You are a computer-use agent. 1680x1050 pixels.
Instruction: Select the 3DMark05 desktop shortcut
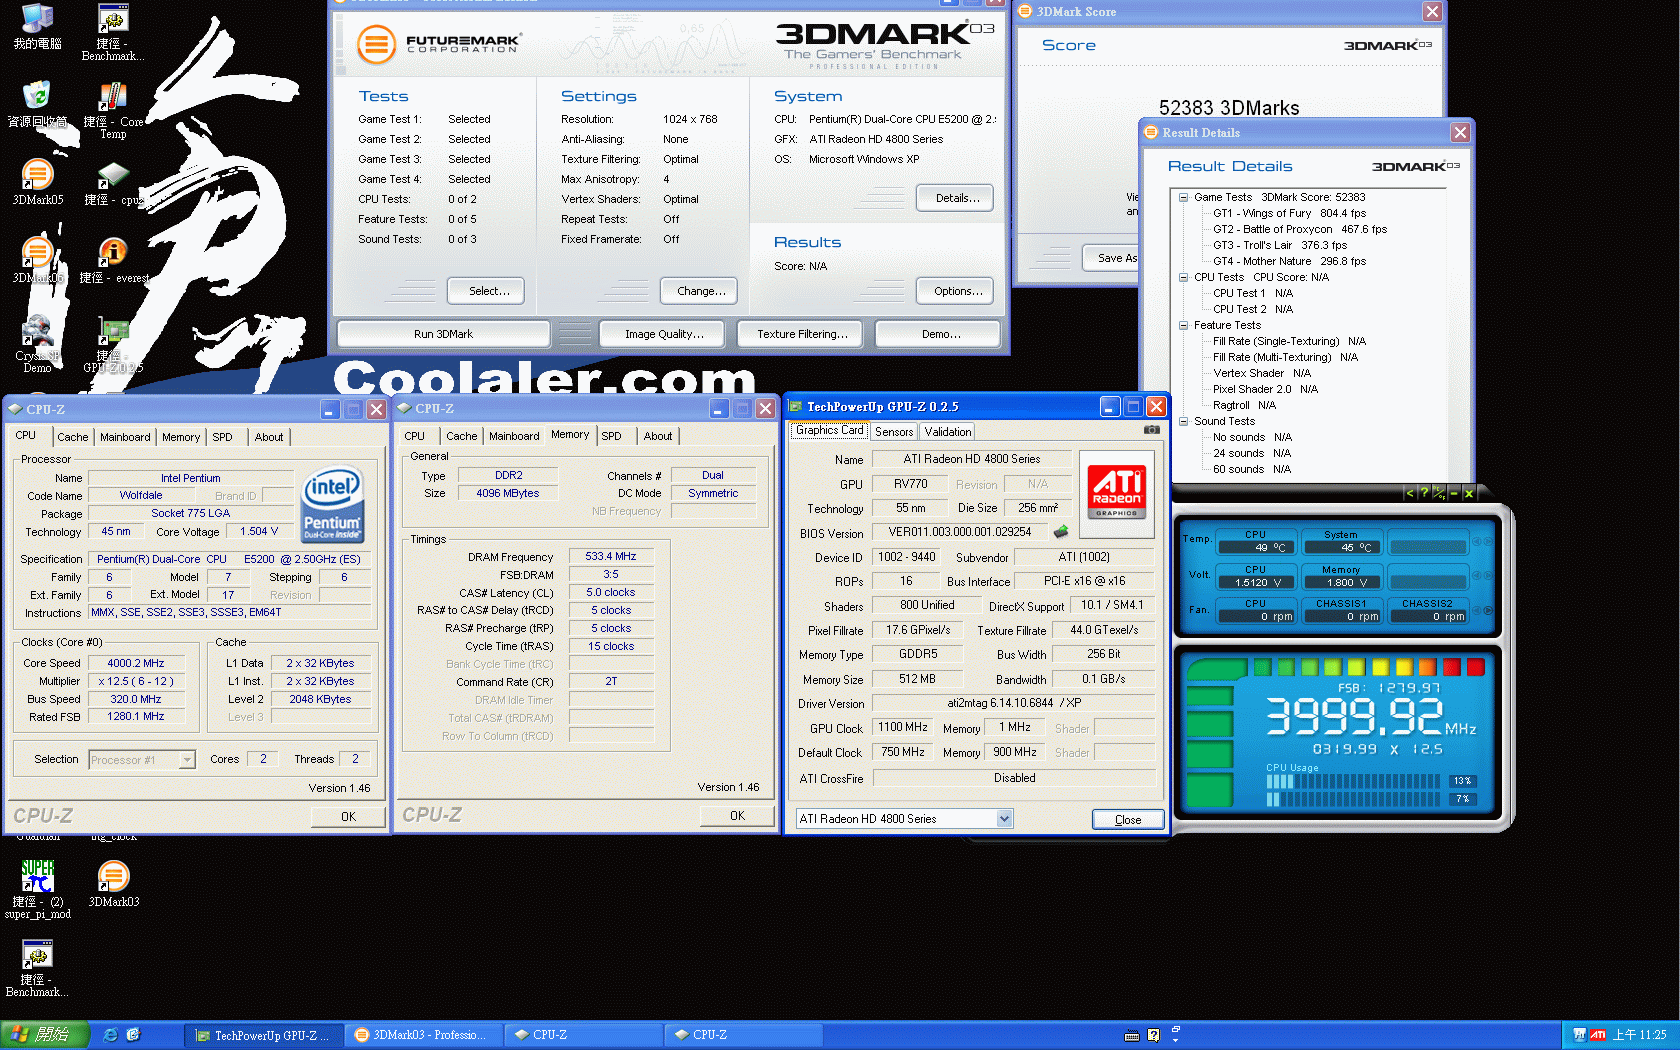(x=37, y=182)
